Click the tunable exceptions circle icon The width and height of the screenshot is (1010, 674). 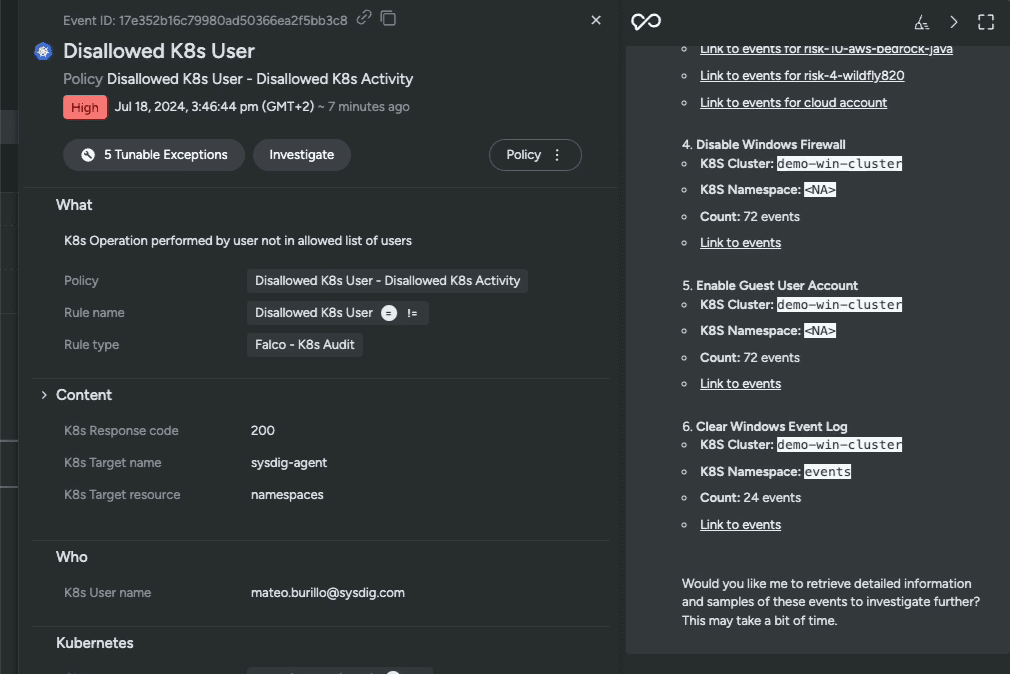(x=88, y=155)
